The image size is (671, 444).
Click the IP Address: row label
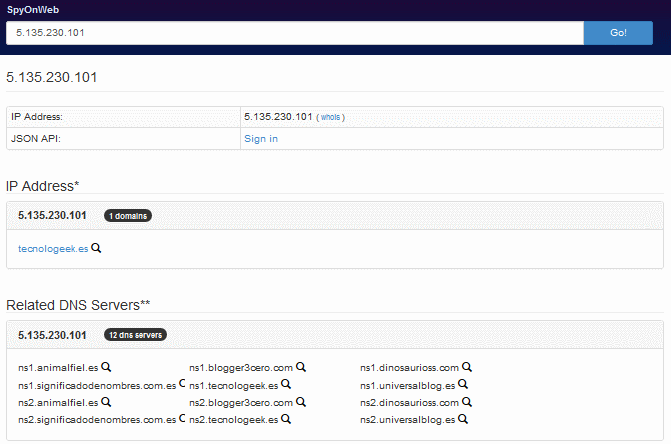(37, 117)
